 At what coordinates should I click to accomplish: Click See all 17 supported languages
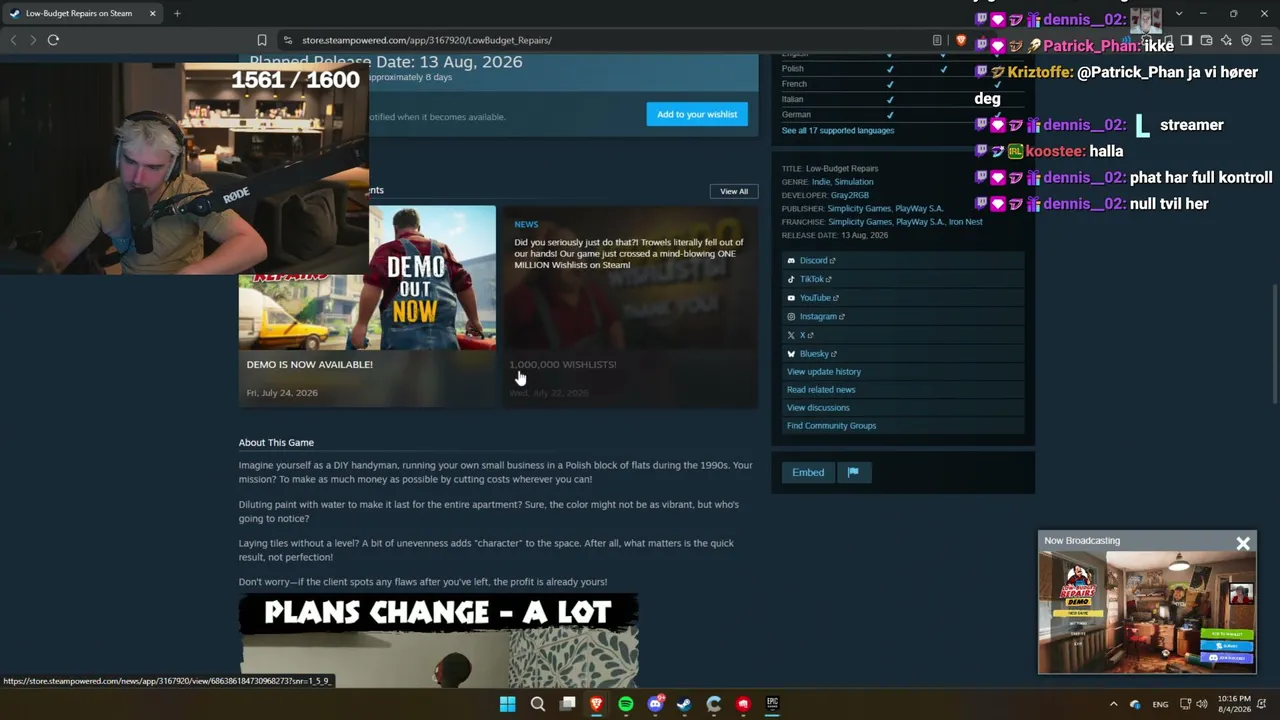coord(838,130)
